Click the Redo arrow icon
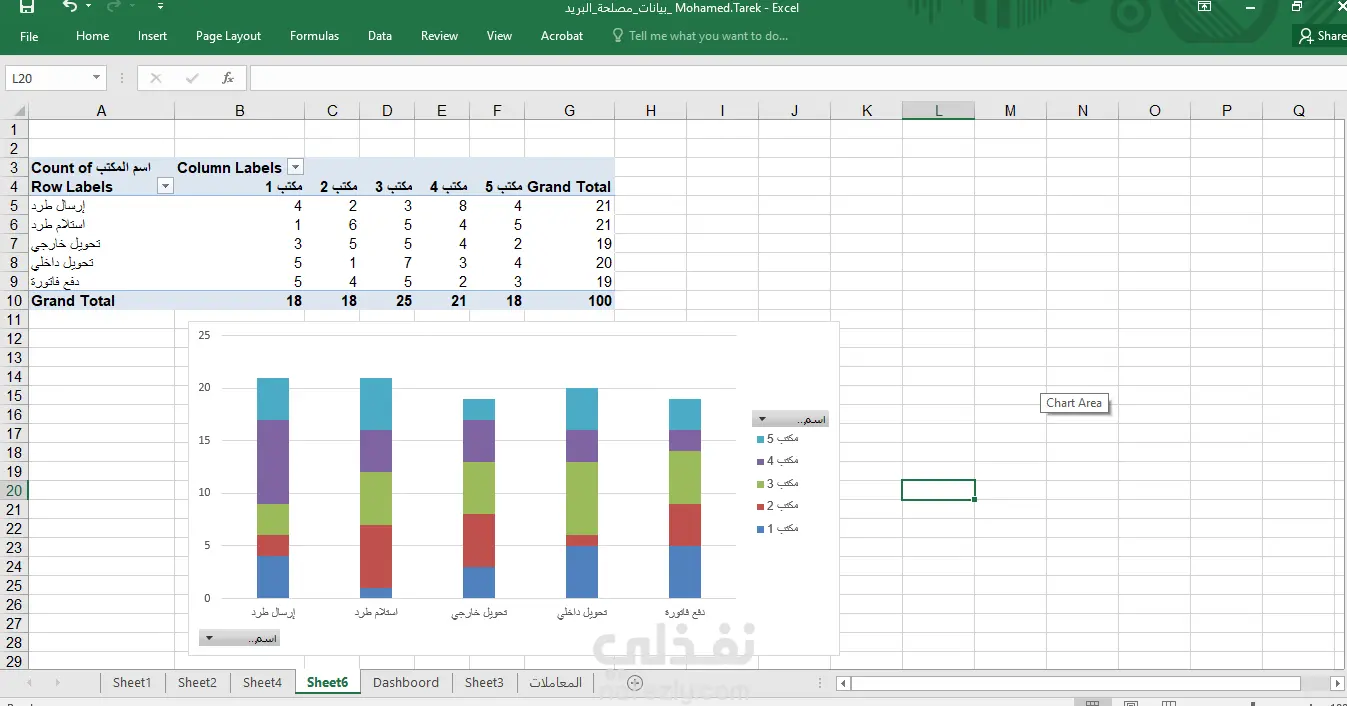The width and height of the screenshot is (1347, 706). point(113,7)
